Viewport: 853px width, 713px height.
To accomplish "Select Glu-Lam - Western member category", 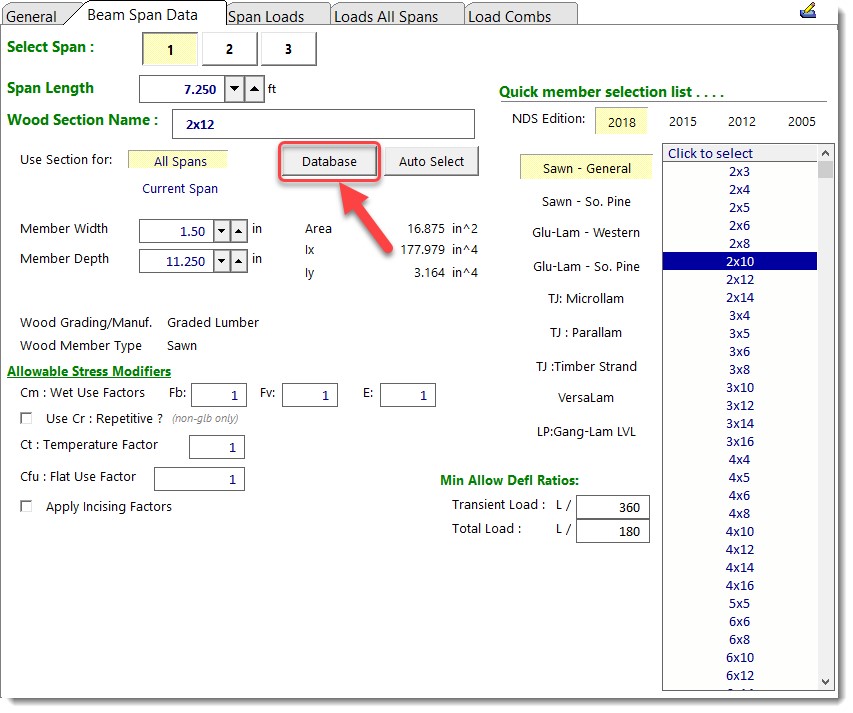I will click(585, 233).
